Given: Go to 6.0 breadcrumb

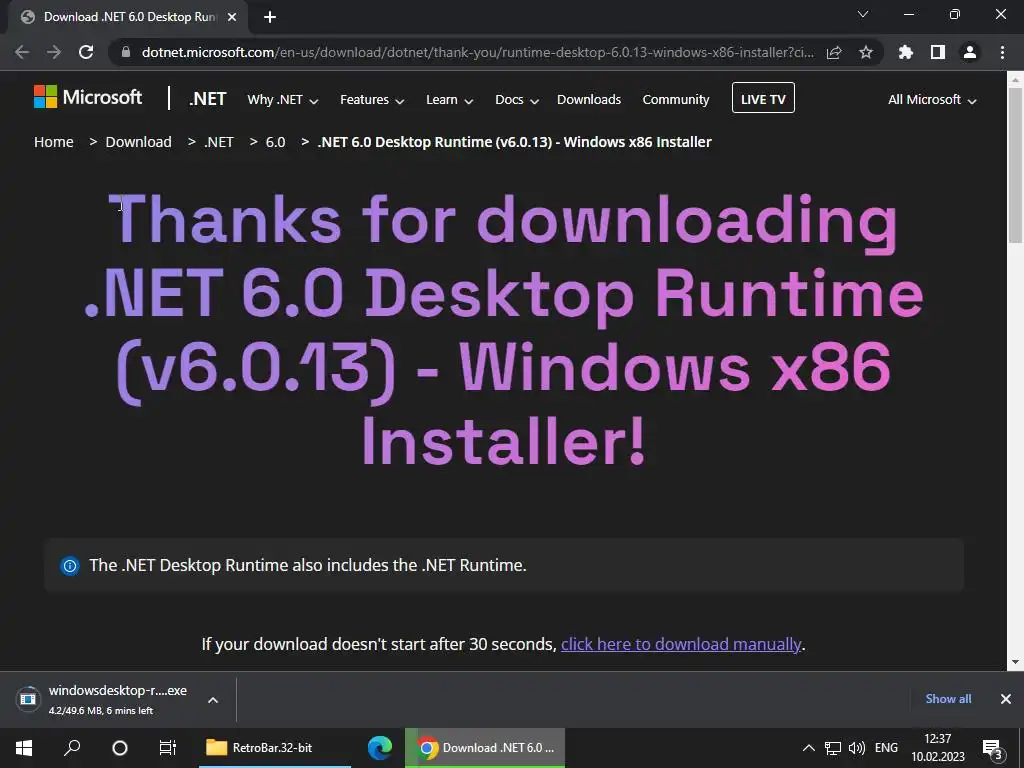Looking at the screenshot, I should tap(276, 142).
